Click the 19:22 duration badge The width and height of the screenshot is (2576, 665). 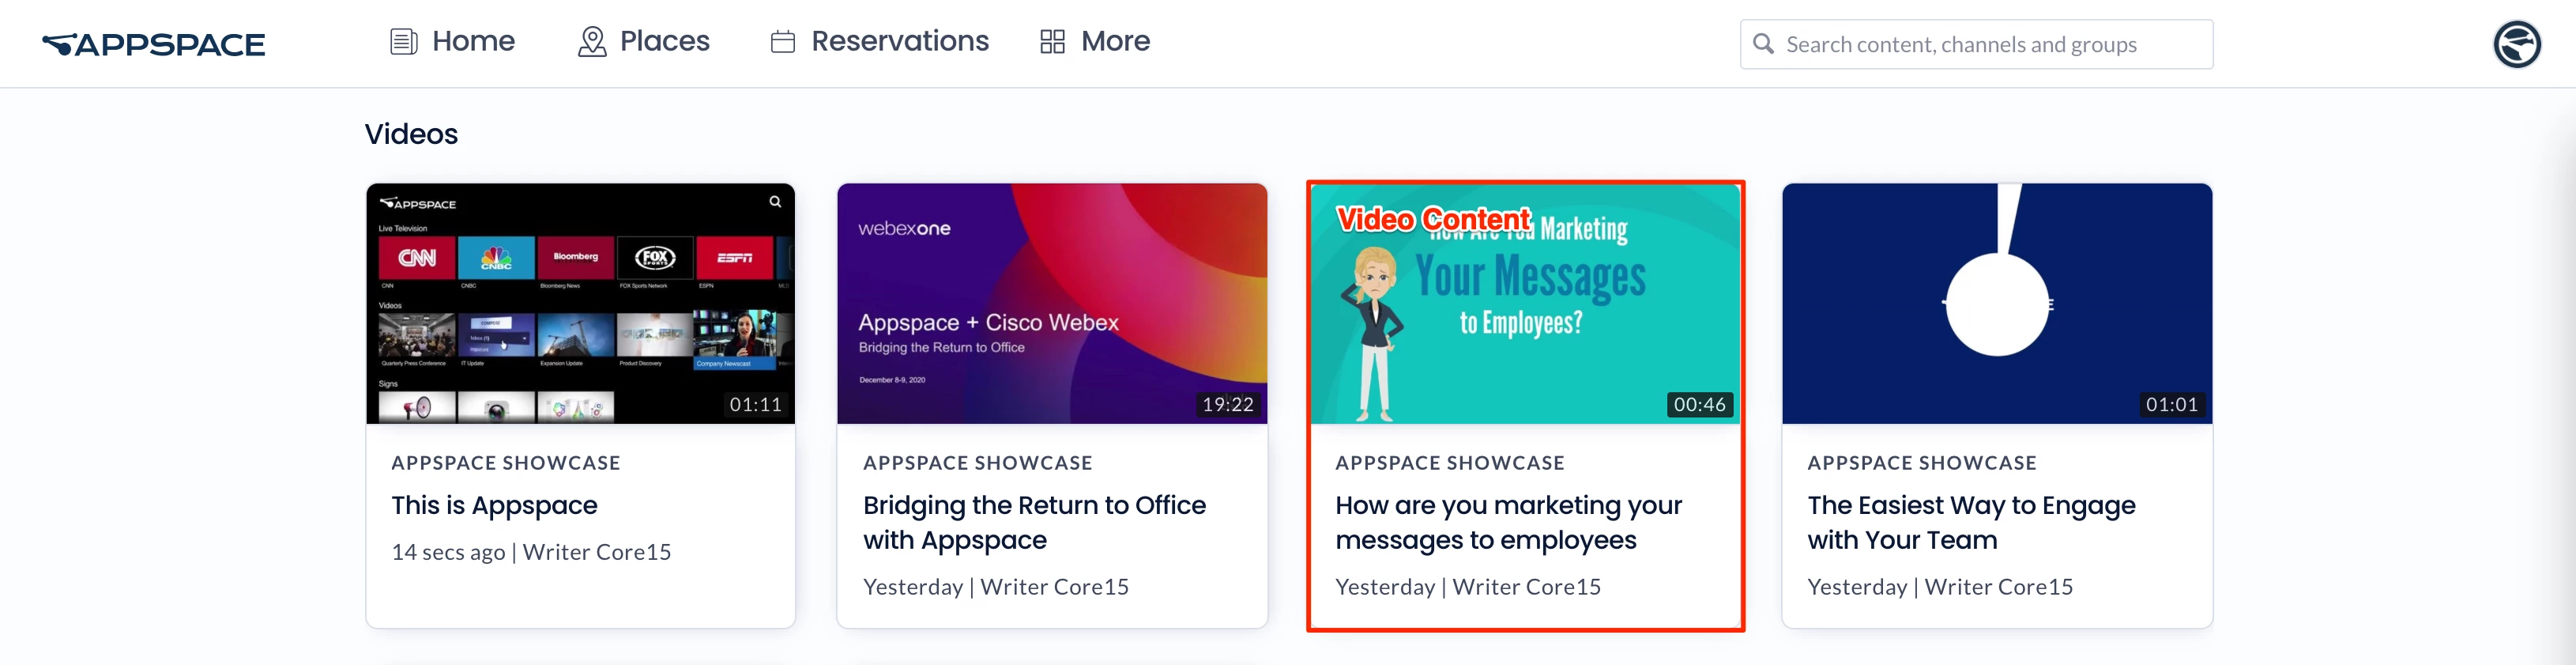click(1227, 404)
